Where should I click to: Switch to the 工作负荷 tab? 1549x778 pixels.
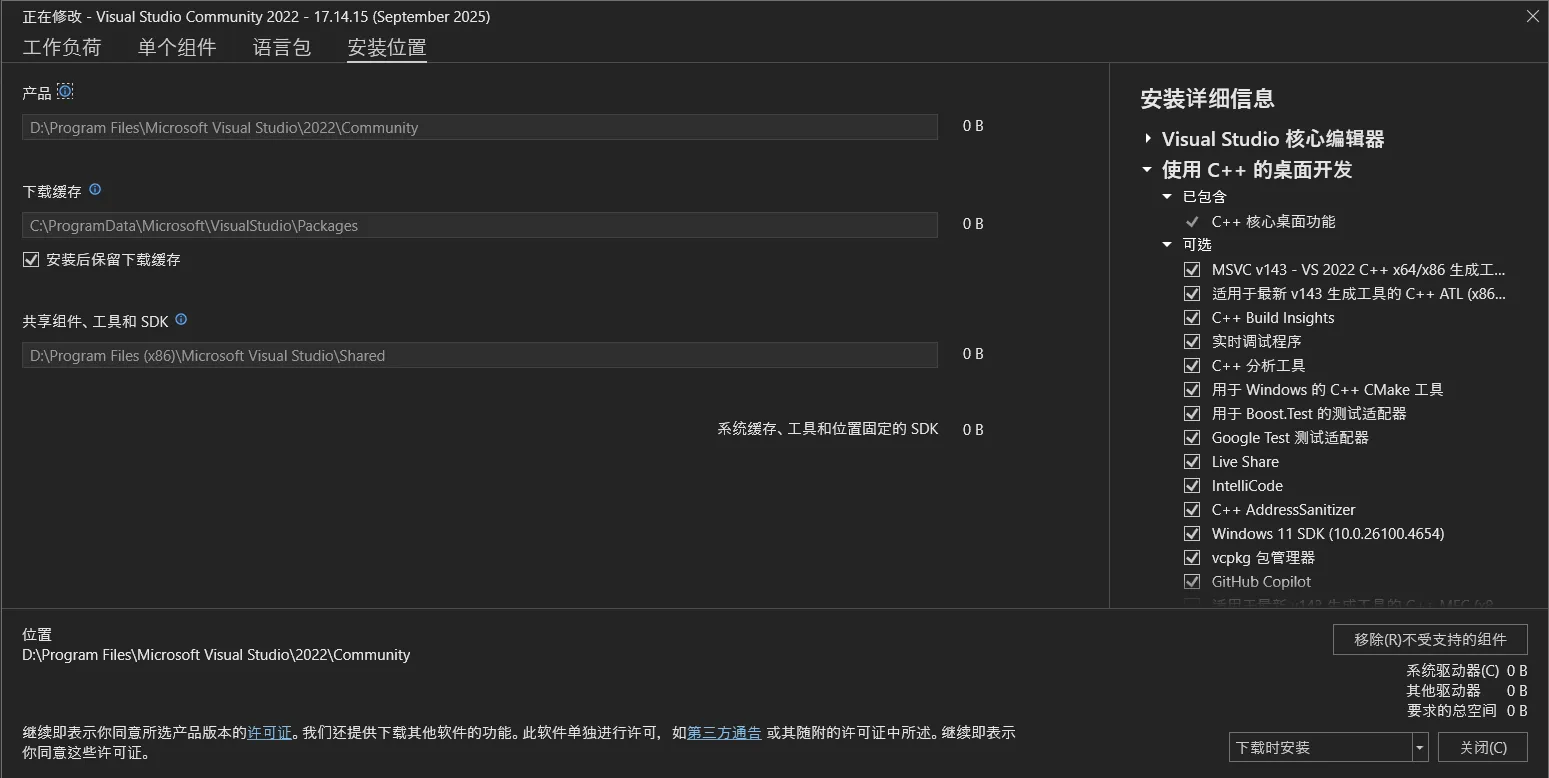click(x=62, y=47)
